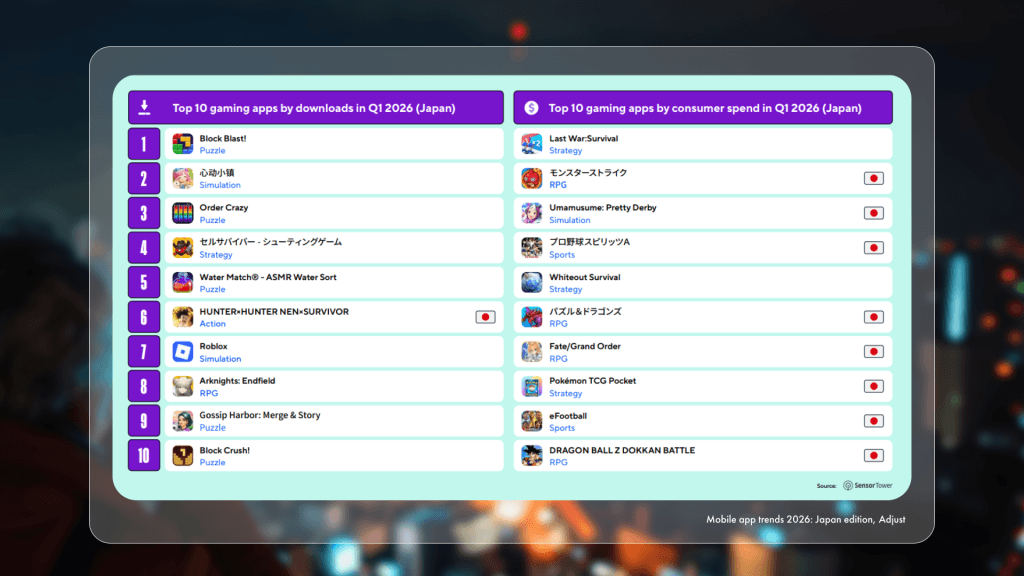Screen dimensions: 1024x576
Task: Click the Fate/Grand Order app icon
Action: coord(532,351)
